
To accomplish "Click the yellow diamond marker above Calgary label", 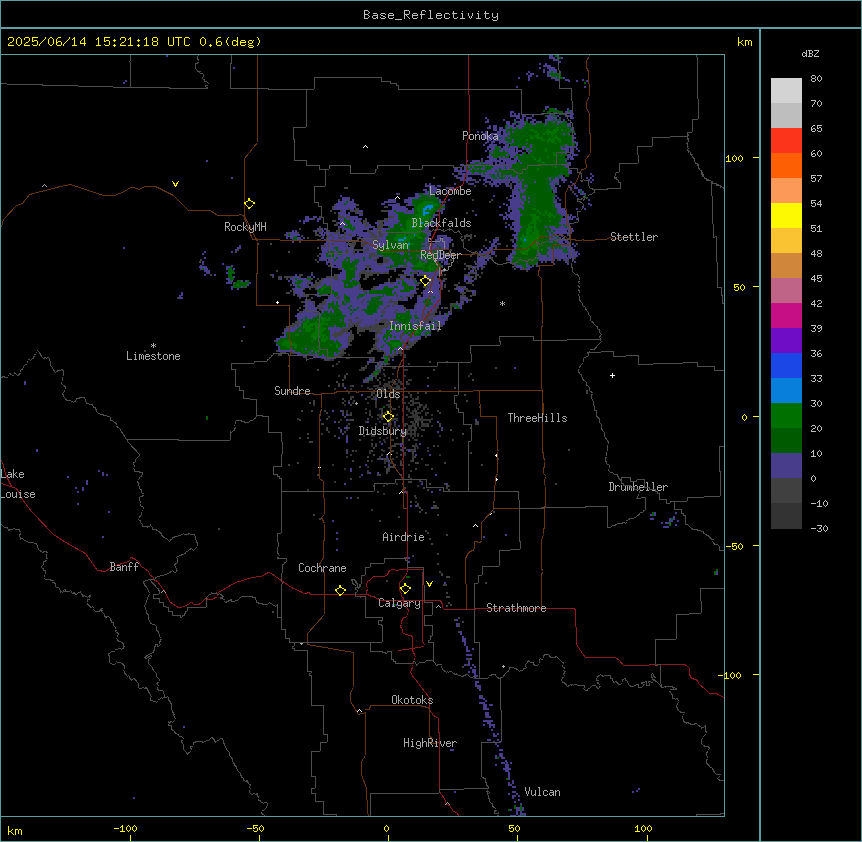I will (x=405, y=589).
